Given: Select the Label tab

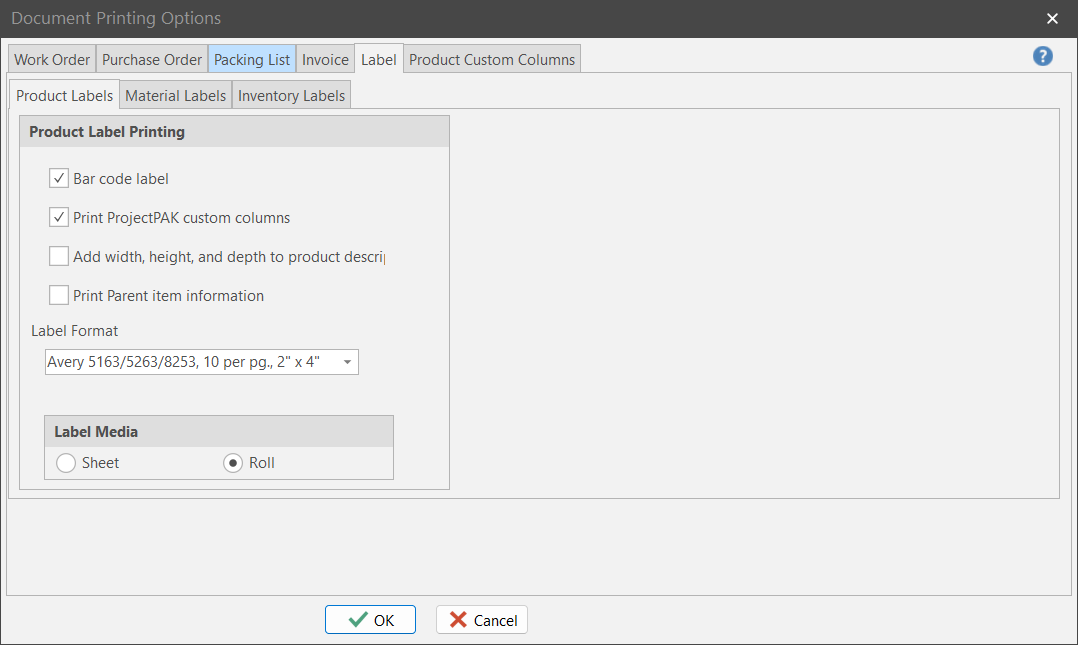Looking at the screenshot, I should (379, 60).
